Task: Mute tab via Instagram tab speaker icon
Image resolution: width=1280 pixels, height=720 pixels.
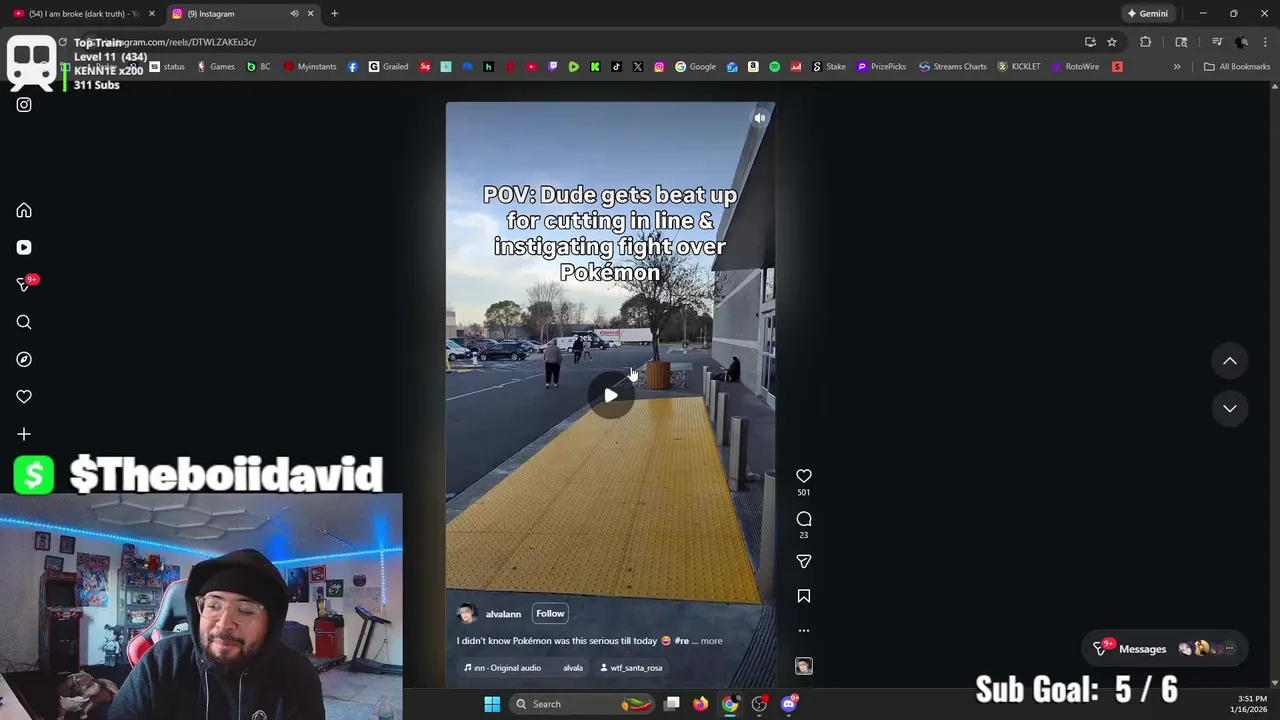Action: click(x=294, y=14)
